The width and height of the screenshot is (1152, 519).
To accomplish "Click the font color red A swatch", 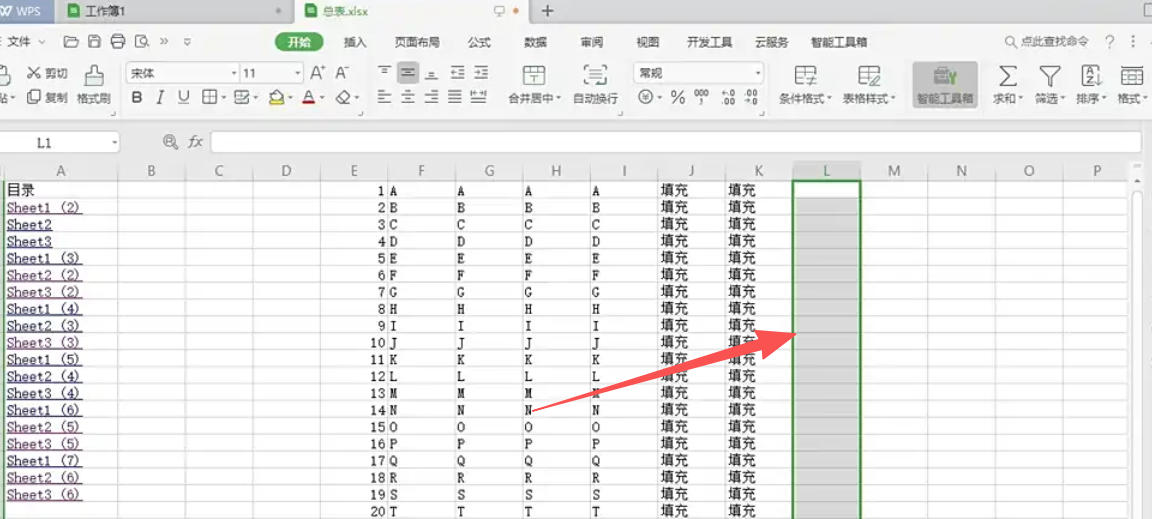I will [x=308, y=98].
